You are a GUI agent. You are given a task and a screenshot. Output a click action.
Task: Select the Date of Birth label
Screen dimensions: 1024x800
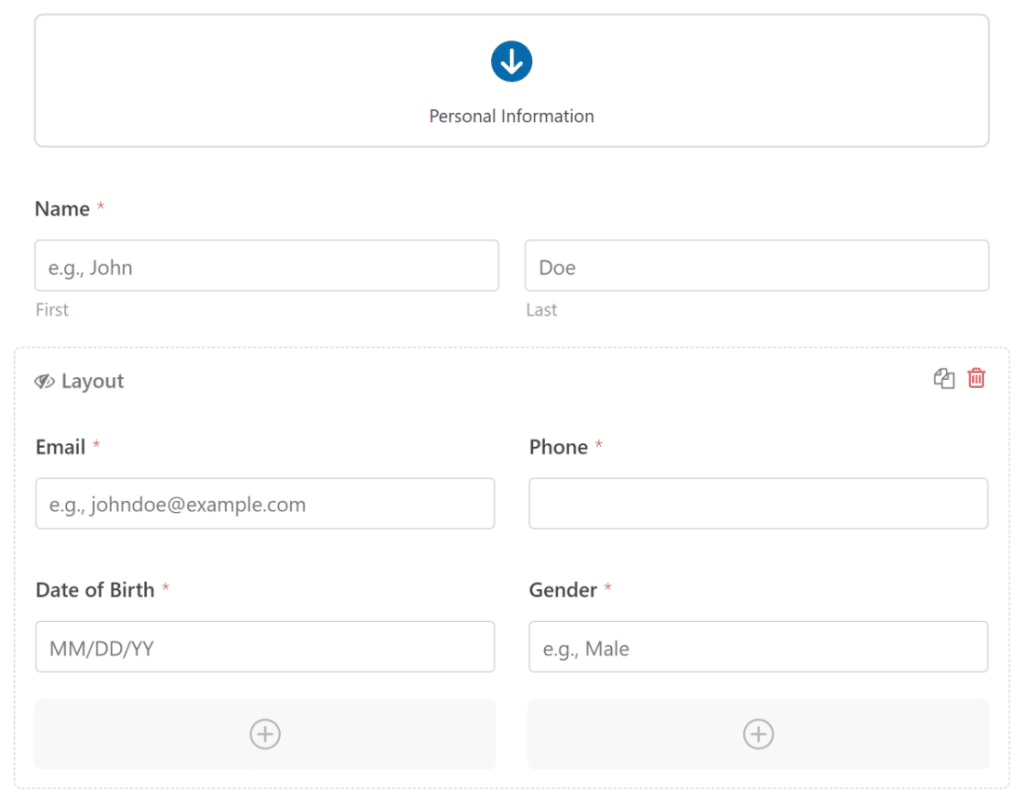95,590
